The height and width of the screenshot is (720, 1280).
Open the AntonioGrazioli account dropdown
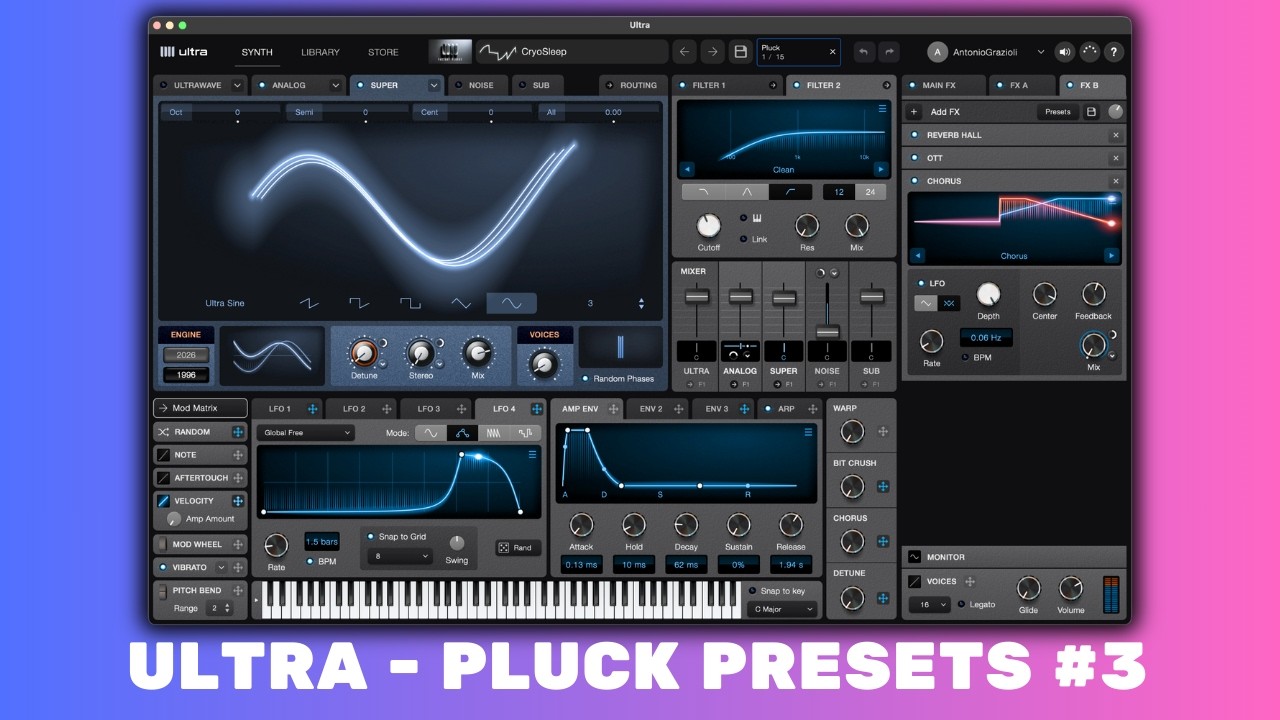1040,52
